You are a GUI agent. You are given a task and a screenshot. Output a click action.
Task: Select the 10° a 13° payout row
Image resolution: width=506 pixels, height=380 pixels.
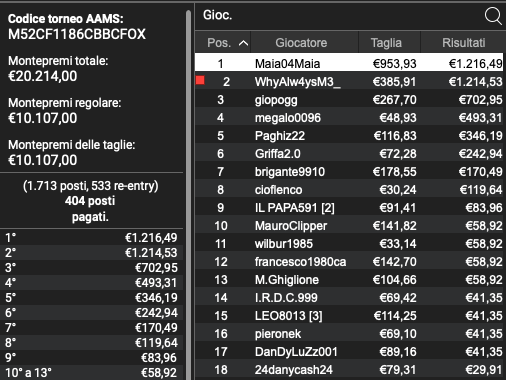point(91,373)
